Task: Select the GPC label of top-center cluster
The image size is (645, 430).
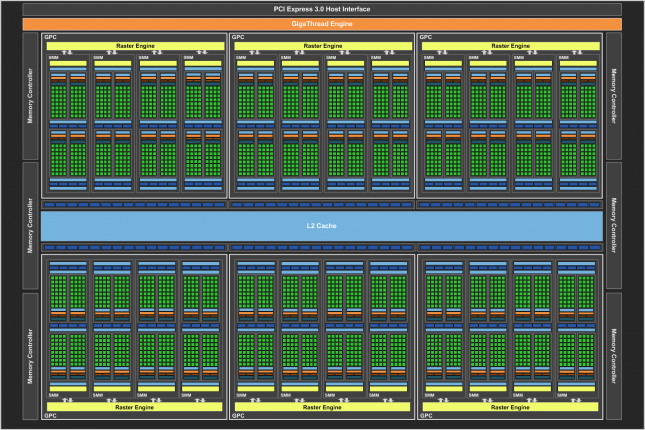Action: [x=238, y=37]
